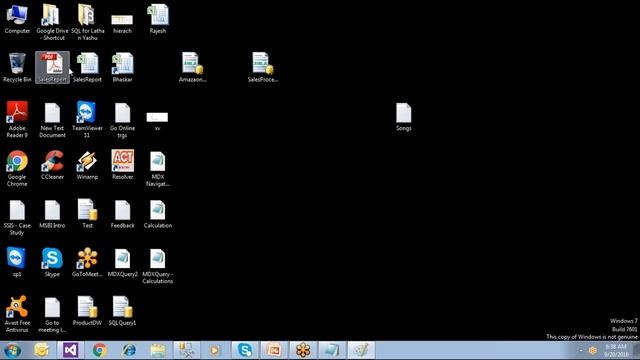Select the SalesProce... file icon
640x360 pixels.
pyautogui.click(x=262, y=68)
